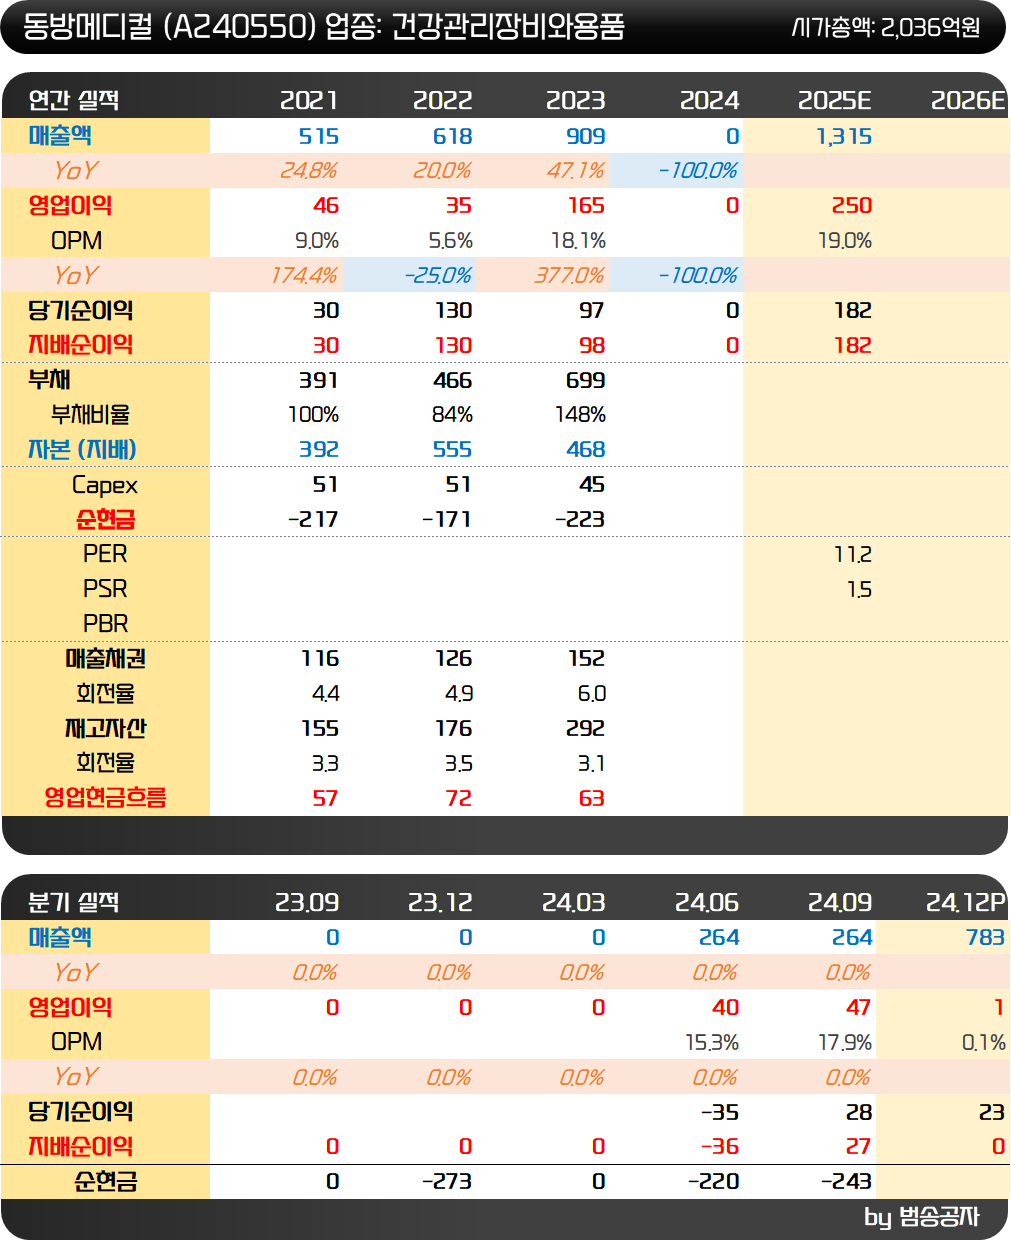This screenshot has width=1011, height=1240.
Task: Click the 2021 영업이익 value 46
Action: (326, 206)
